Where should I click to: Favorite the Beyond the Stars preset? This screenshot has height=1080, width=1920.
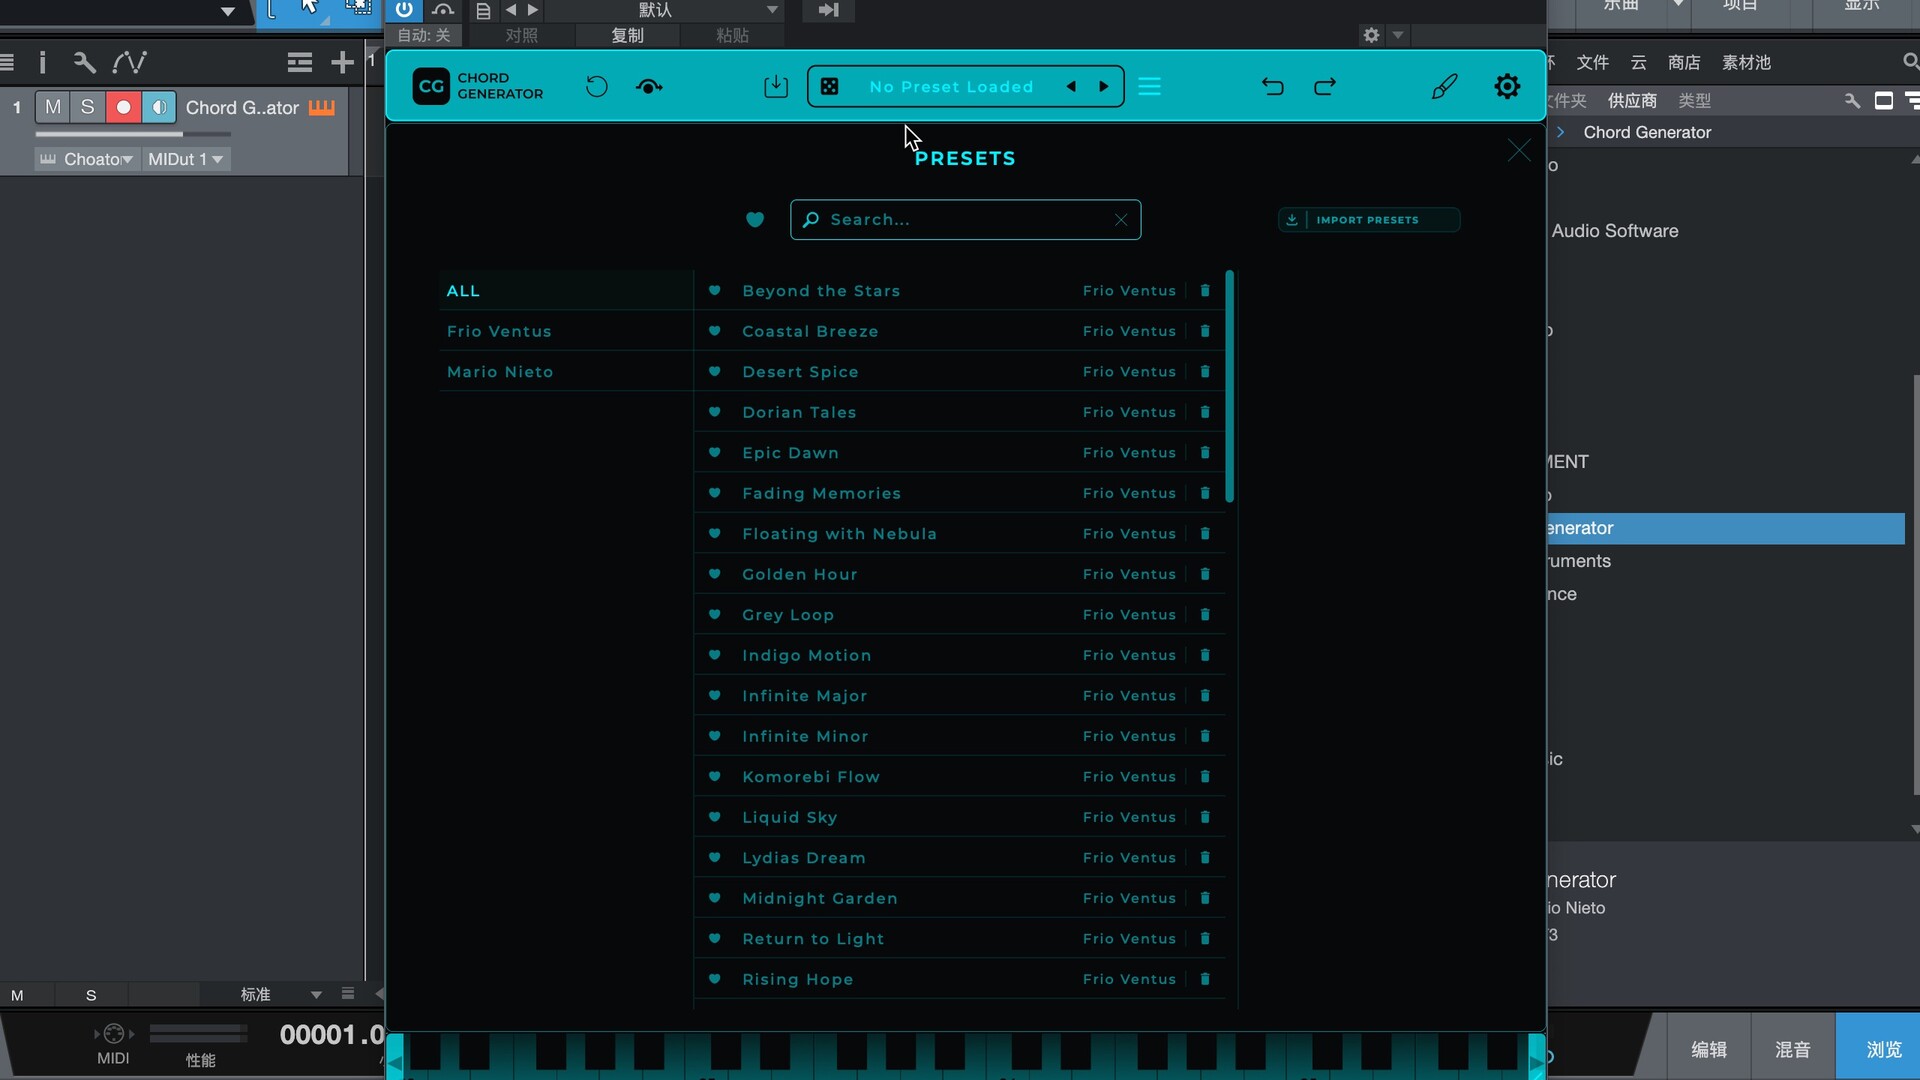(x=714, y=291)
